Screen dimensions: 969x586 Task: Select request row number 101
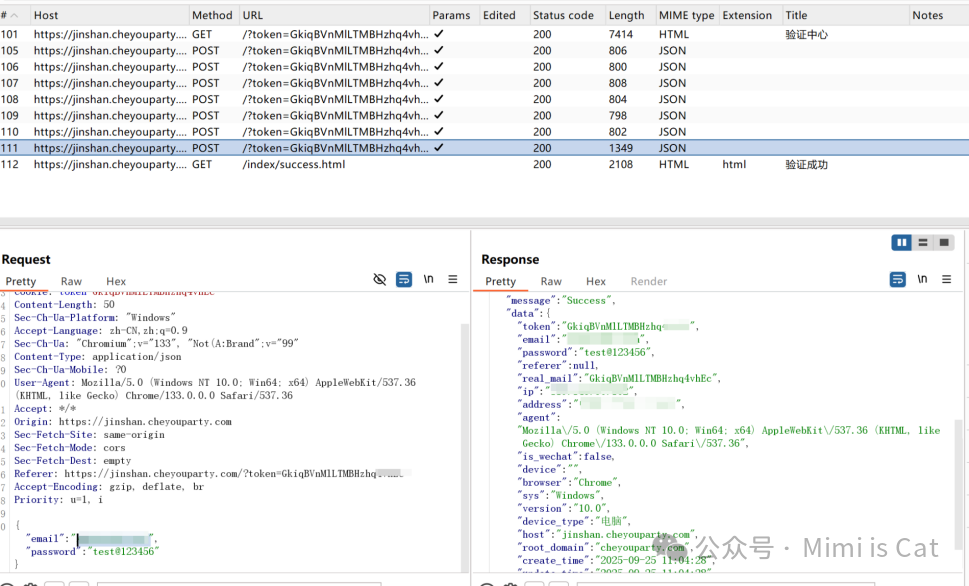[484, 35]
